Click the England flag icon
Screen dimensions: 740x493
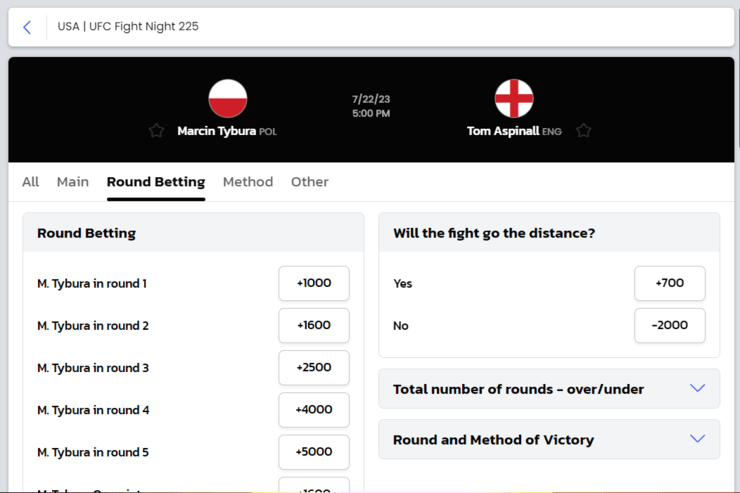coord(514,98)
